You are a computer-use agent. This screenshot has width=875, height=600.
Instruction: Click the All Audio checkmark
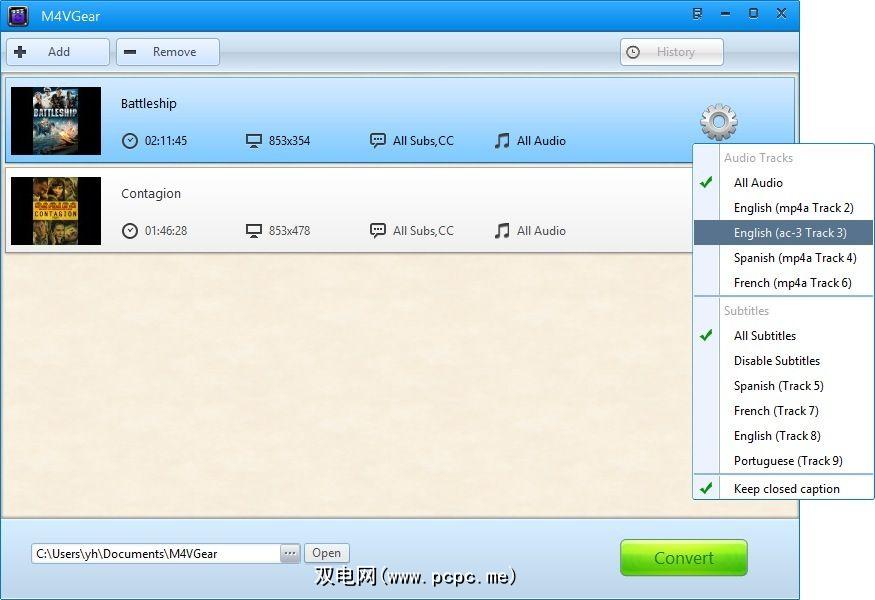click(x=706, y=182)
